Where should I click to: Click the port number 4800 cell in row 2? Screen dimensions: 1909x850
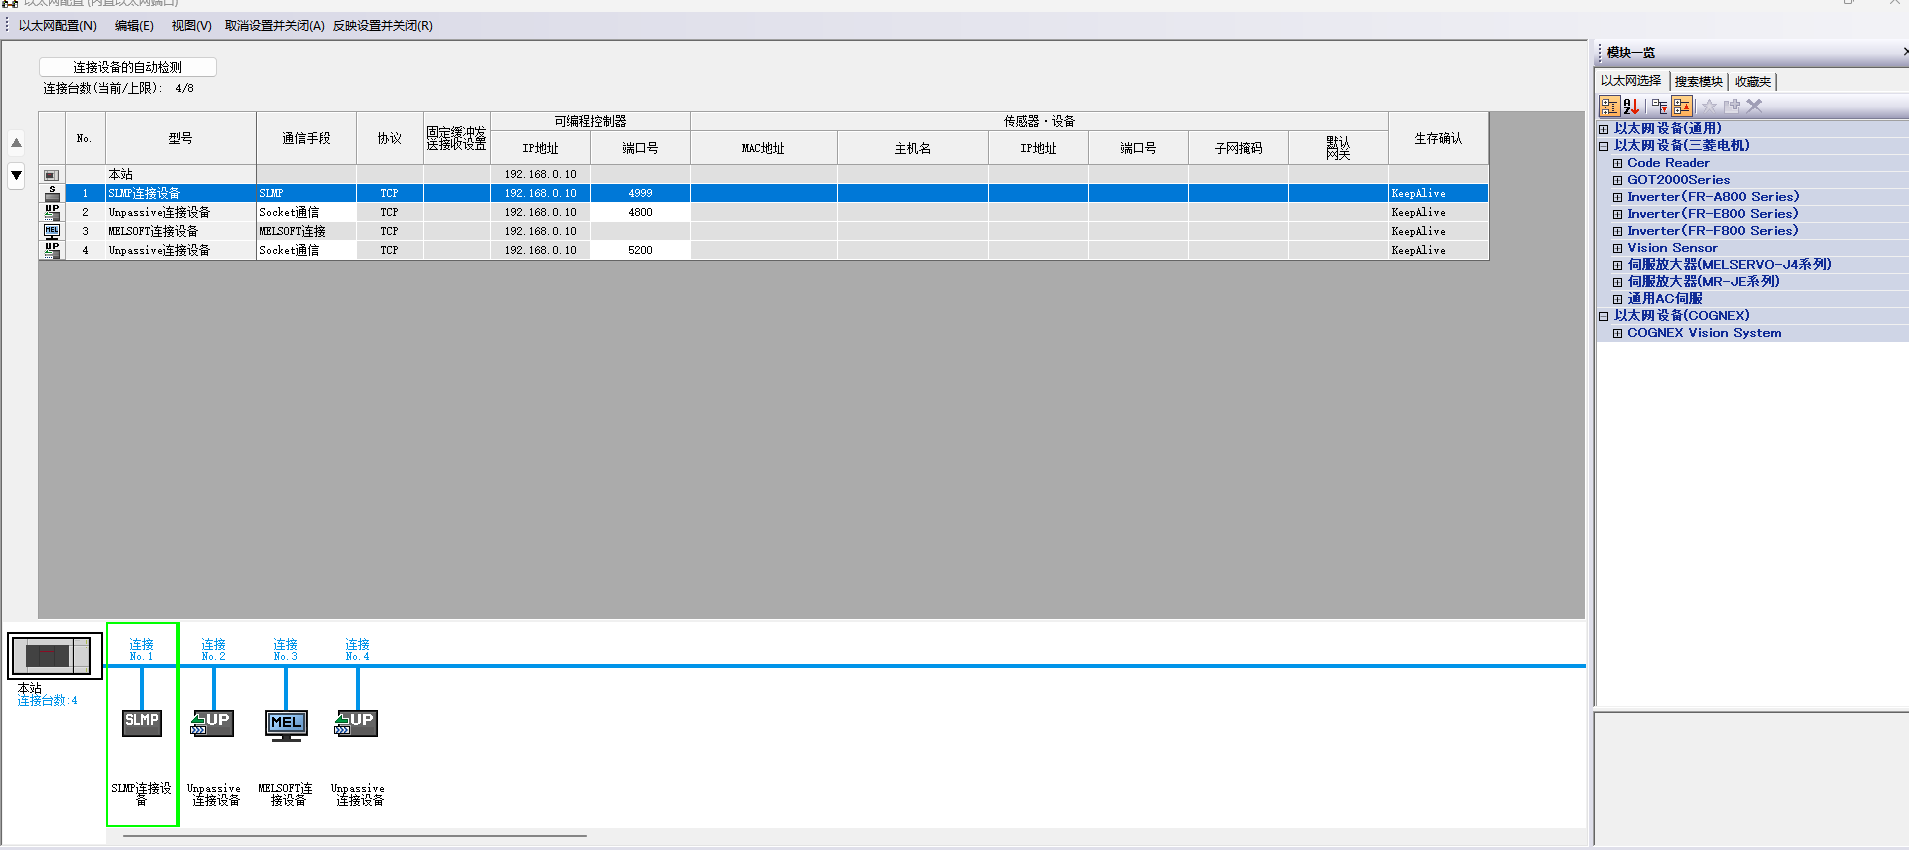640,212
